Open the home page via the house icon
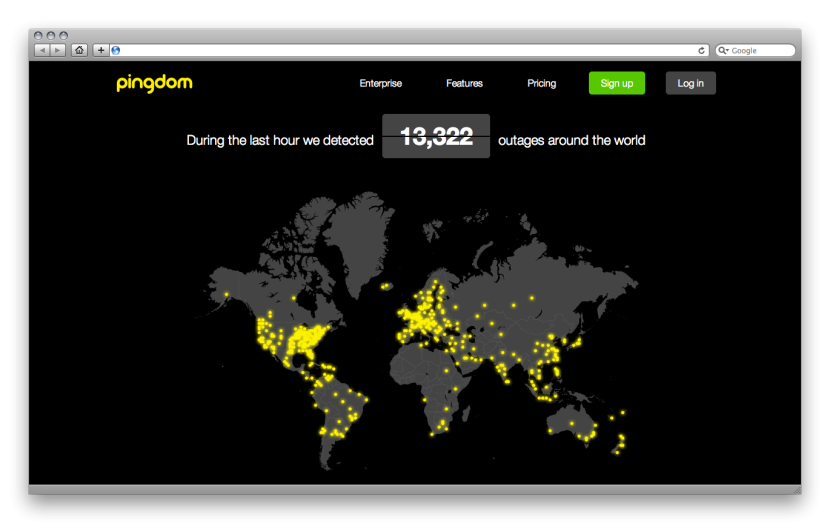830x523 pixels. click(x=79, y=50)
